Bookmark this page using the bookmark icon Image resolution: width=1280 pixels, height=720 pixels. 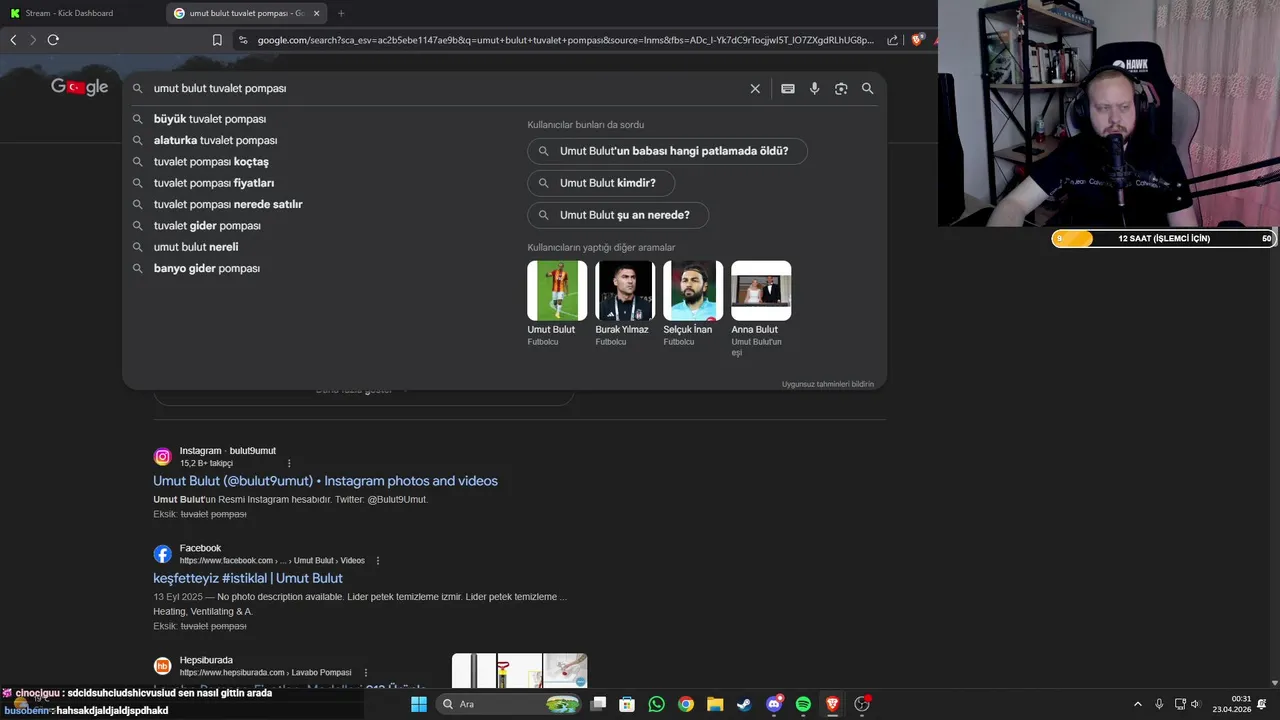click(x=217, y=40)
